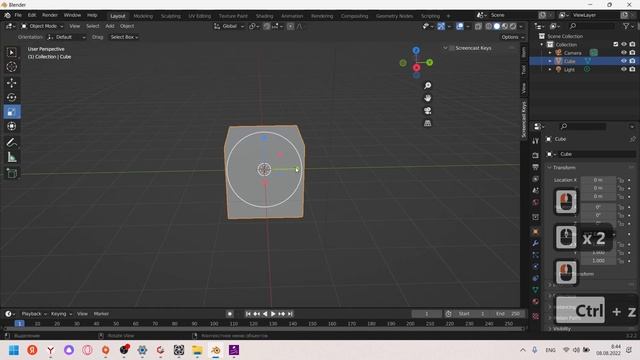The height and width of the screenshot is (360, 640).
Task: Open the Render properties tab
Action: tap(535, 156)
